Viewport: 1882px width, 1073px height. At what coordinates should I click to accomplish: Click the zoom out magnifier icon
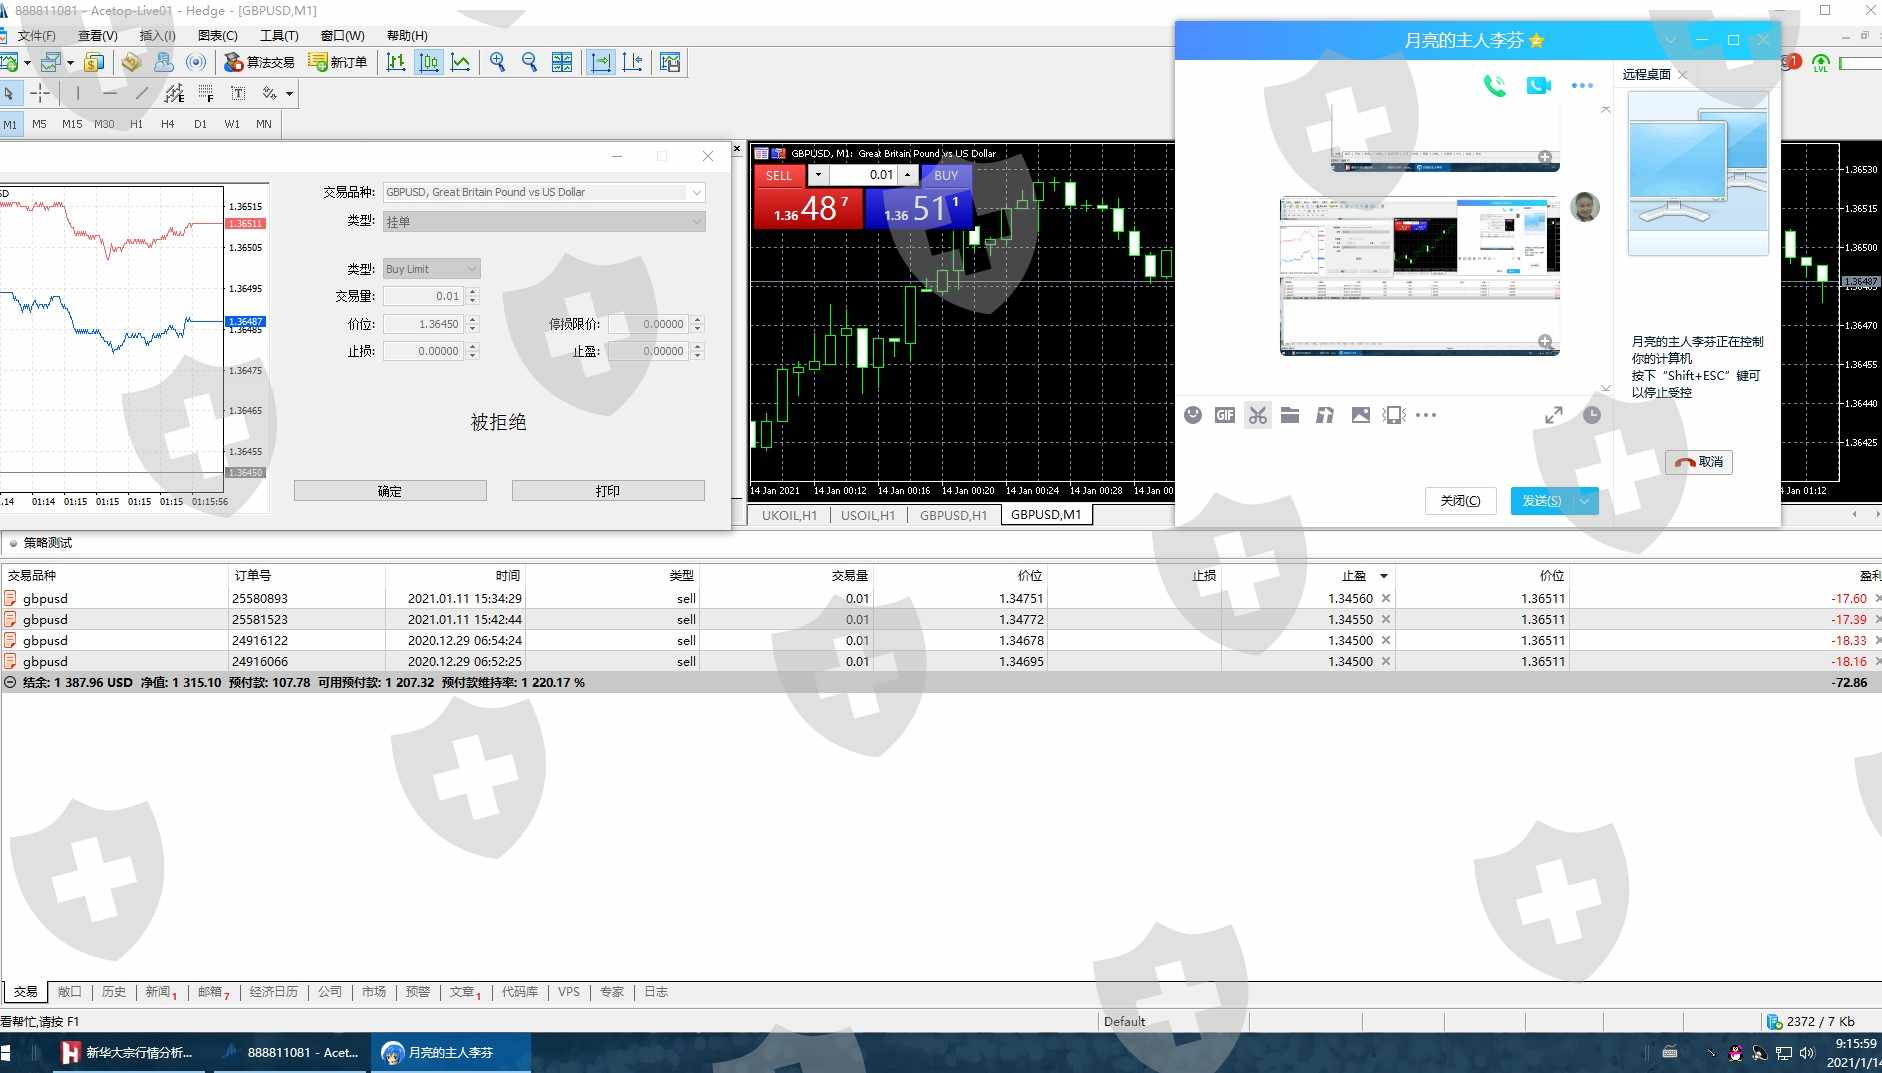(529, 62)
